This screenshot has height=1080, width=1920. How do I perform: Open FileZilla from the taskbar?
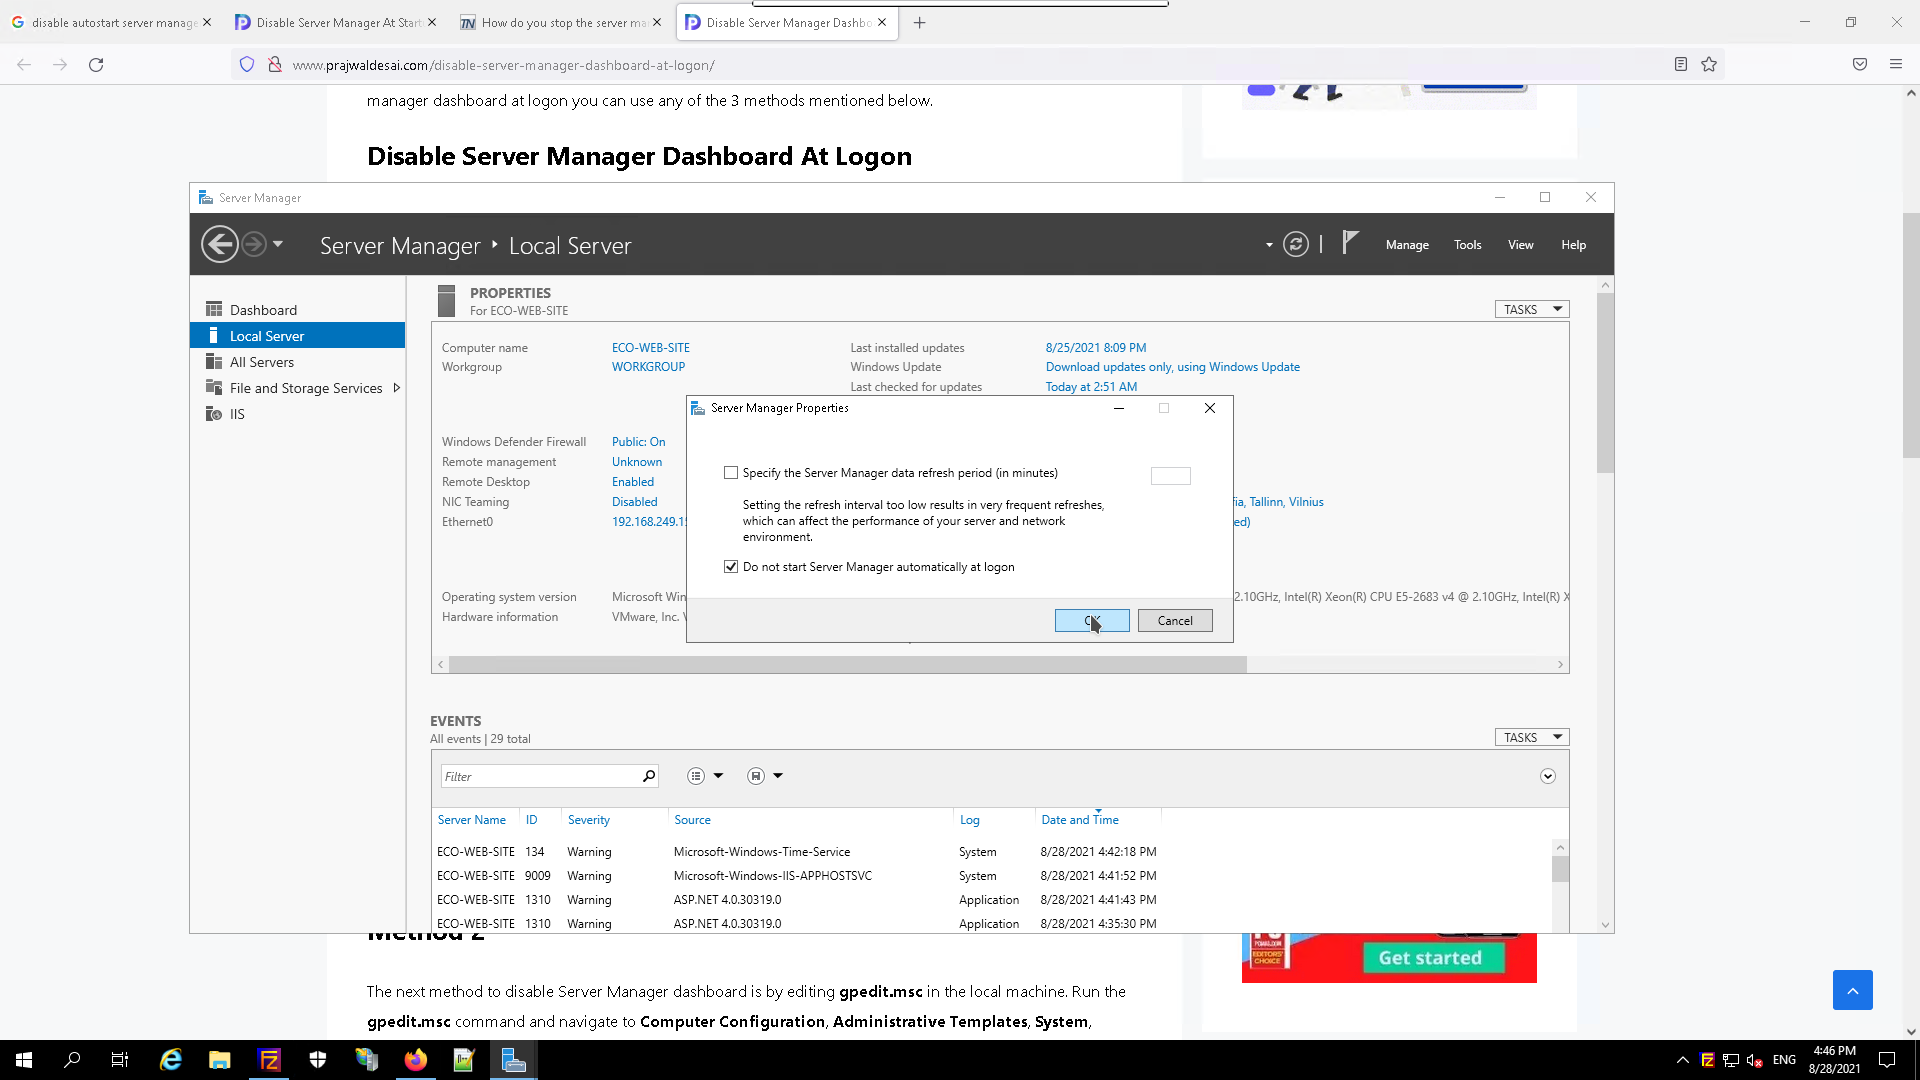269,1060
